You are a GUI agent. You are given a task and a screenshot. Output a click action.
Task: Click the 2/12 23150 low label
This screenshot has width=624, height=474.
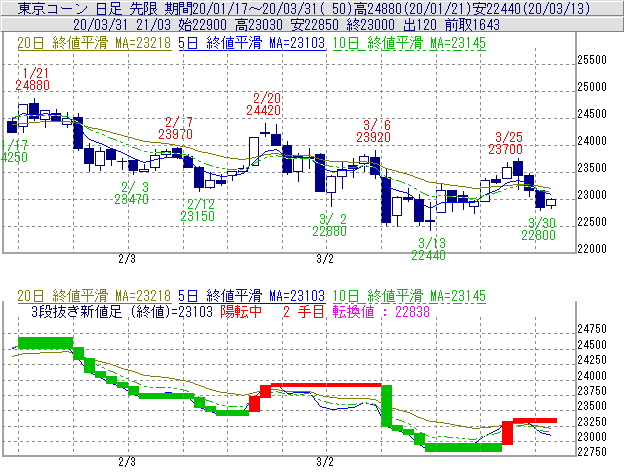tap(197, 210)
